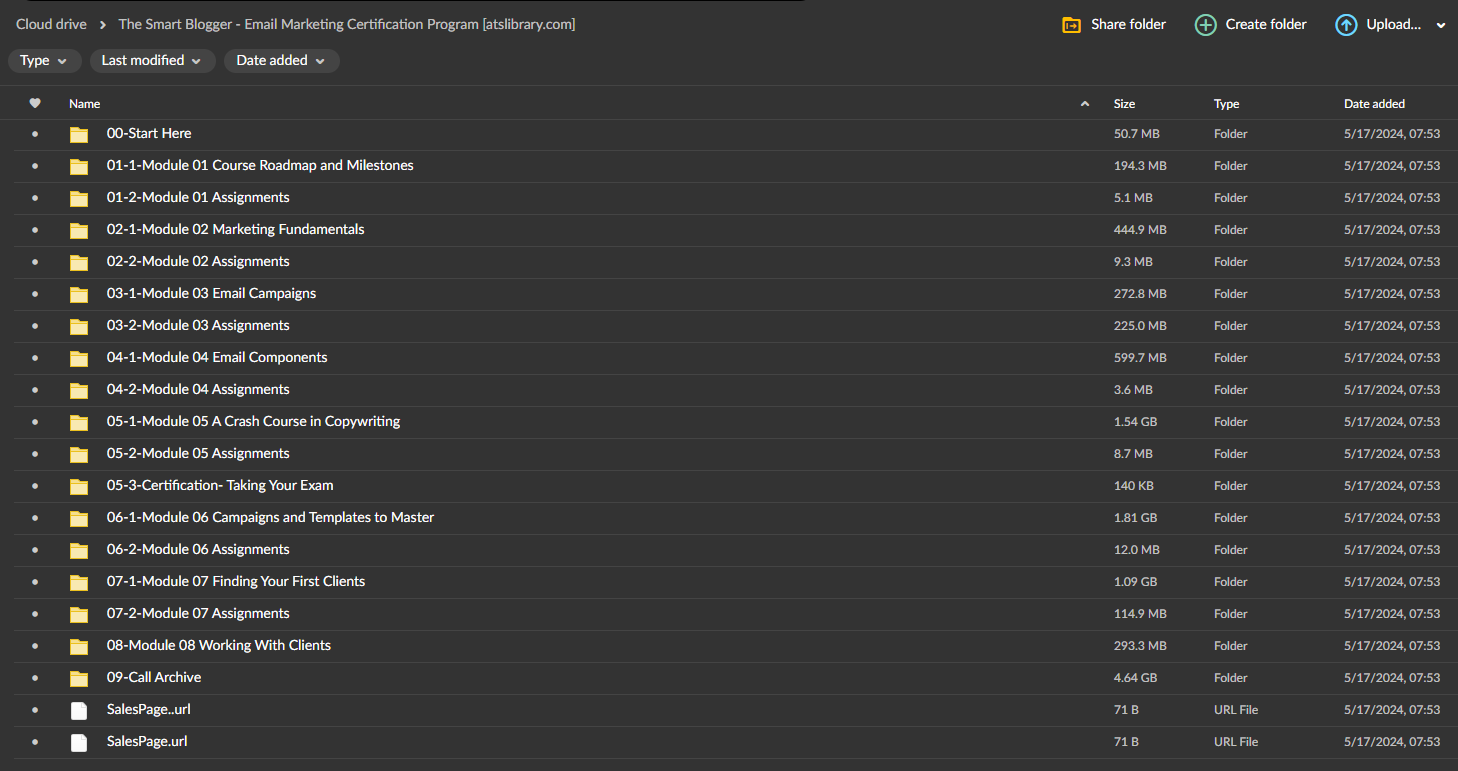Select folder icon of 01-1-Module 01 Course Roadmap

pos(79,166)
